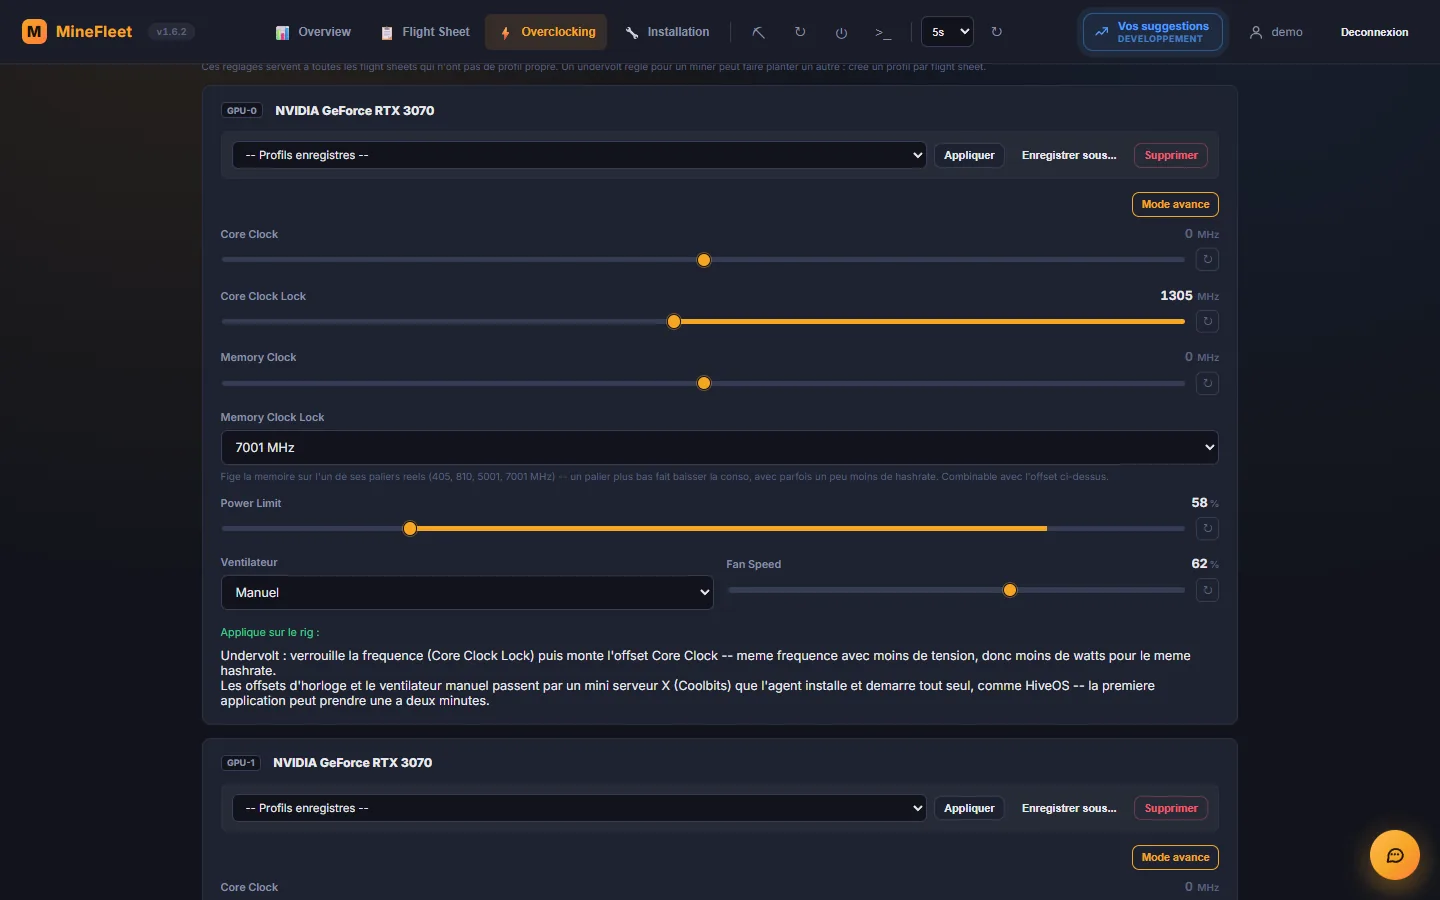Expand GPU-0 Profils enregistres dropdown
Screen dimensions: 1440x900
coord(579,155)
